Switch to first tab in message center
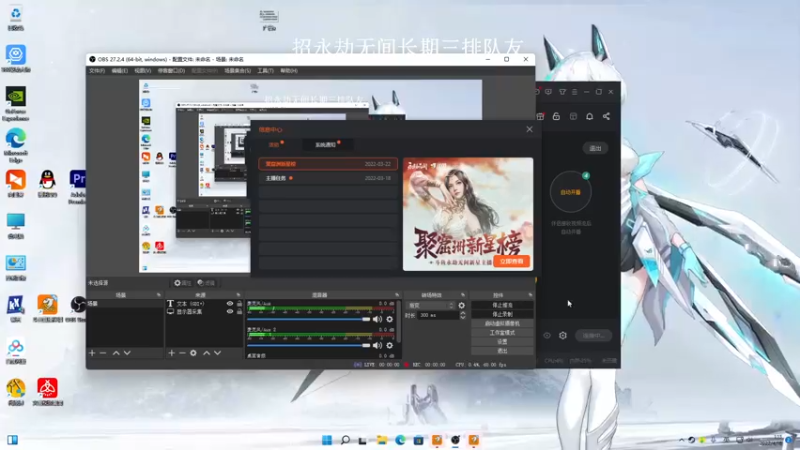The image size is (800, 450). pos(275,145)
